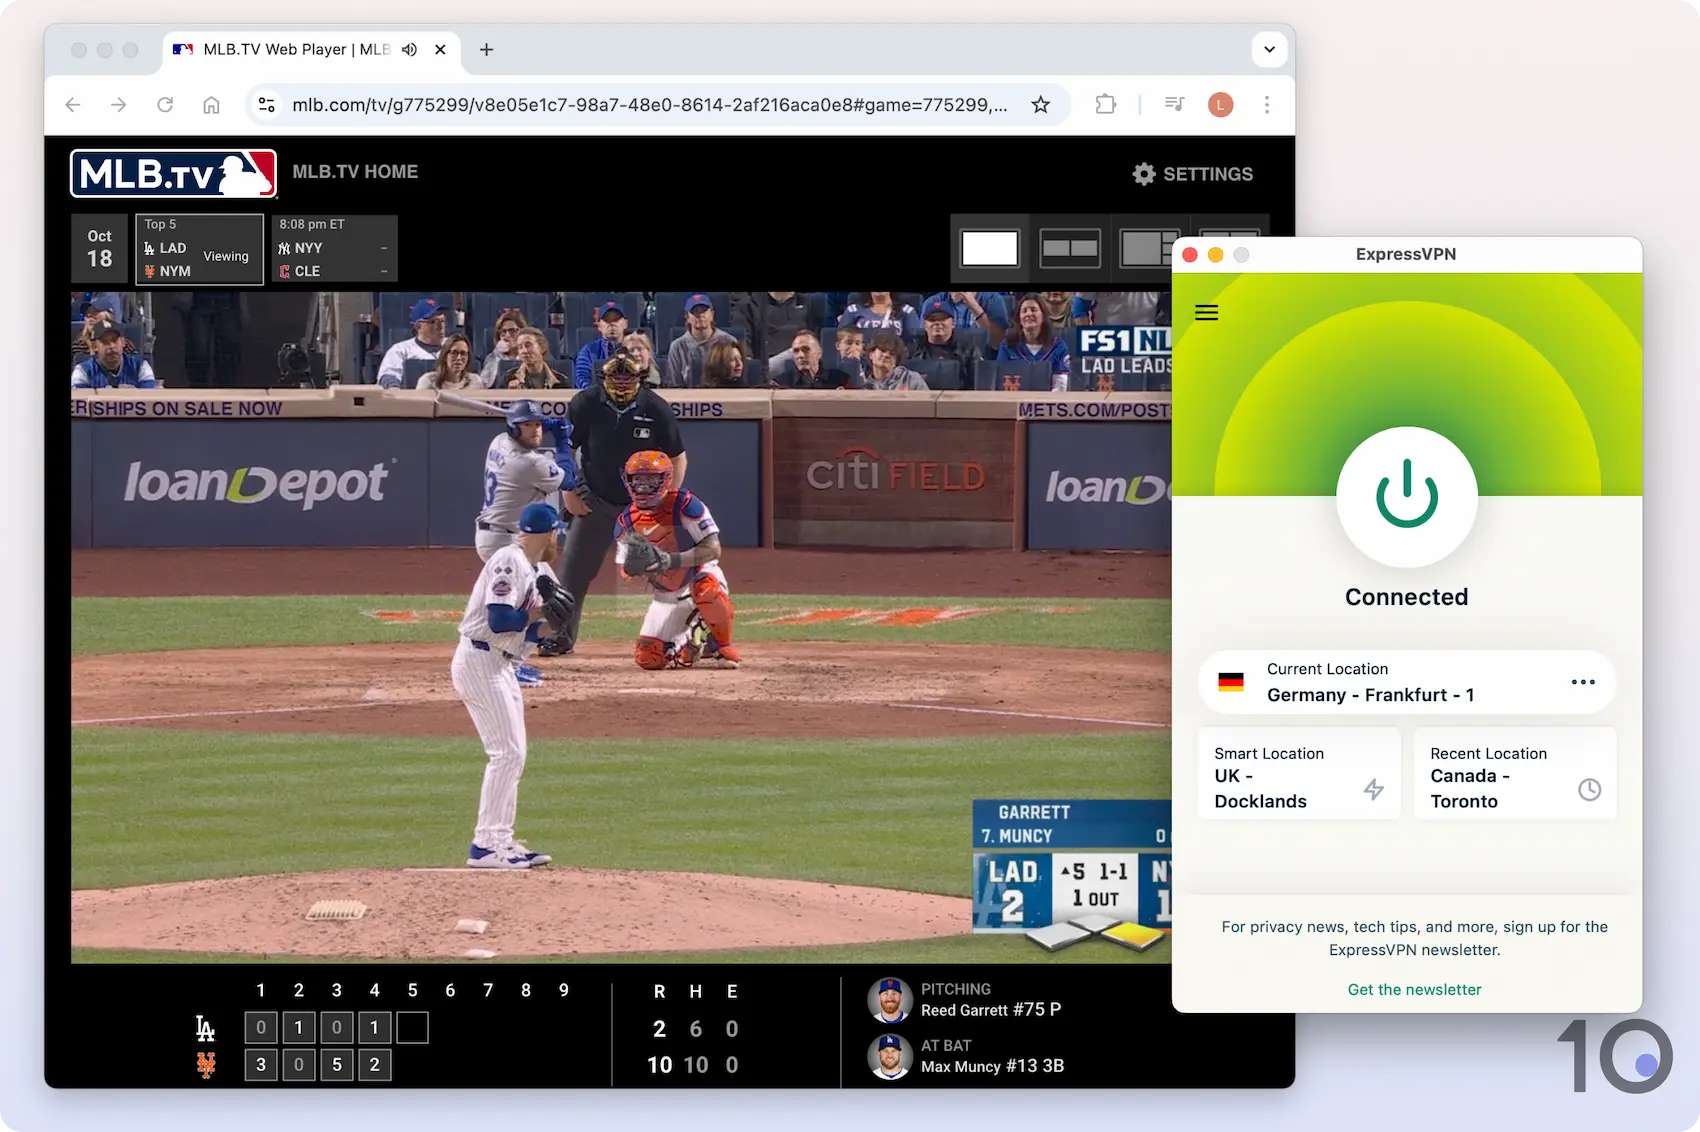
Task: Click the MLB.TV logo
Action: 173,174
